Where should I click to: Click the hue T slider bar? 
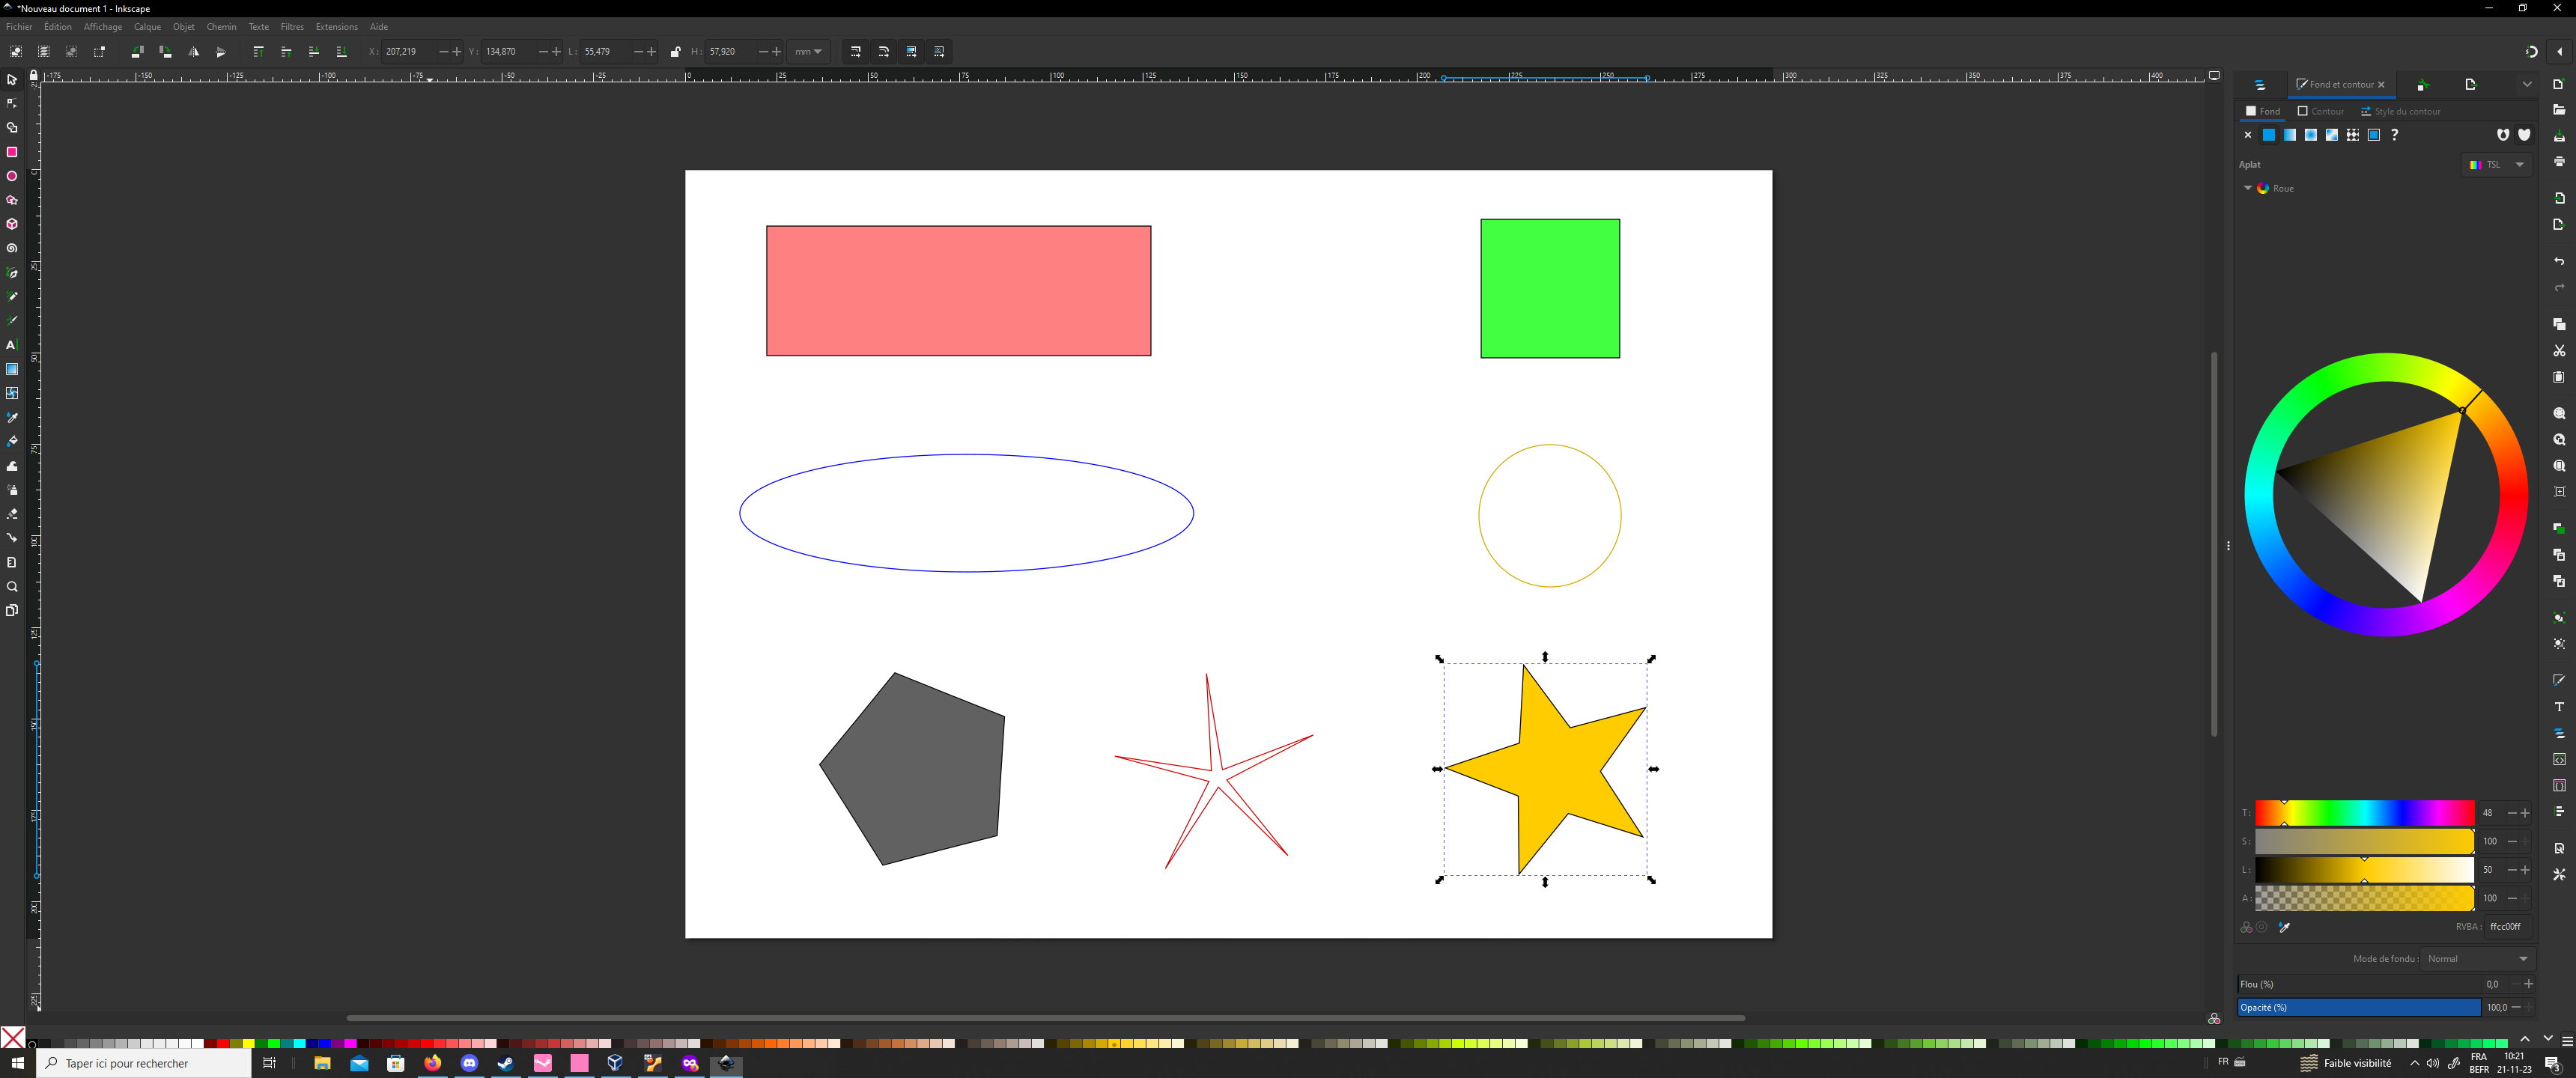click(2364, 813)
